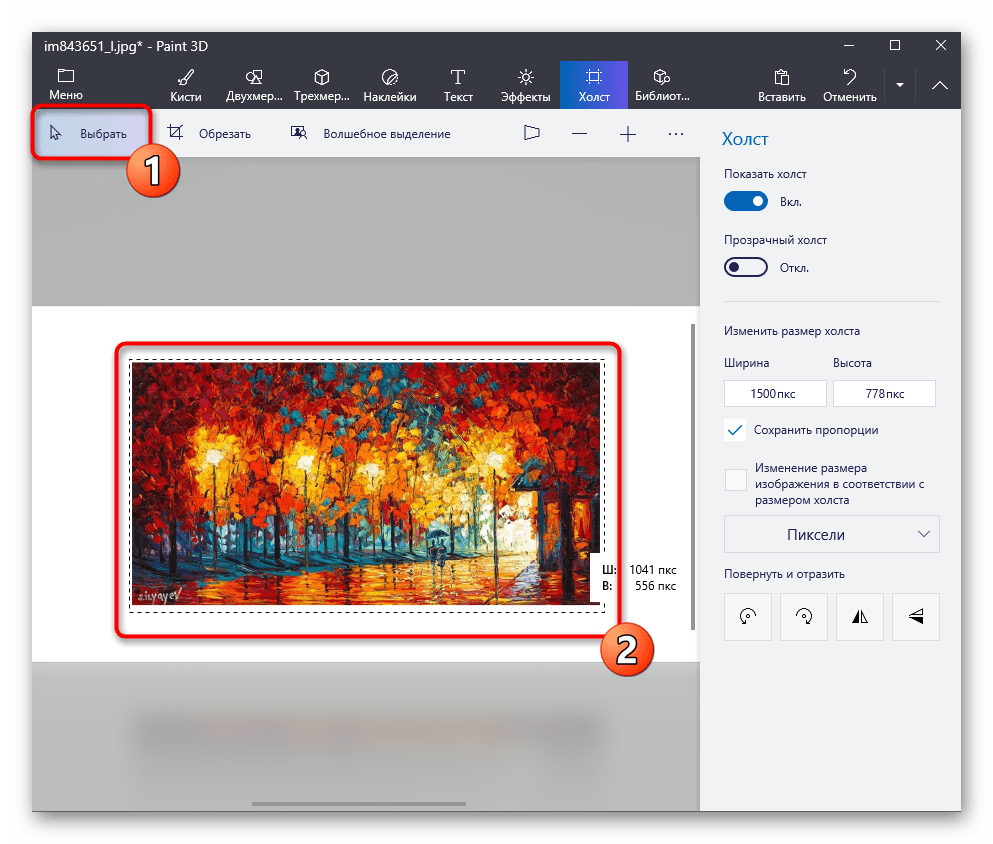This screenshot has width=993, height=844.
Task: Flip the canvas horizontally
Action: 859,617
